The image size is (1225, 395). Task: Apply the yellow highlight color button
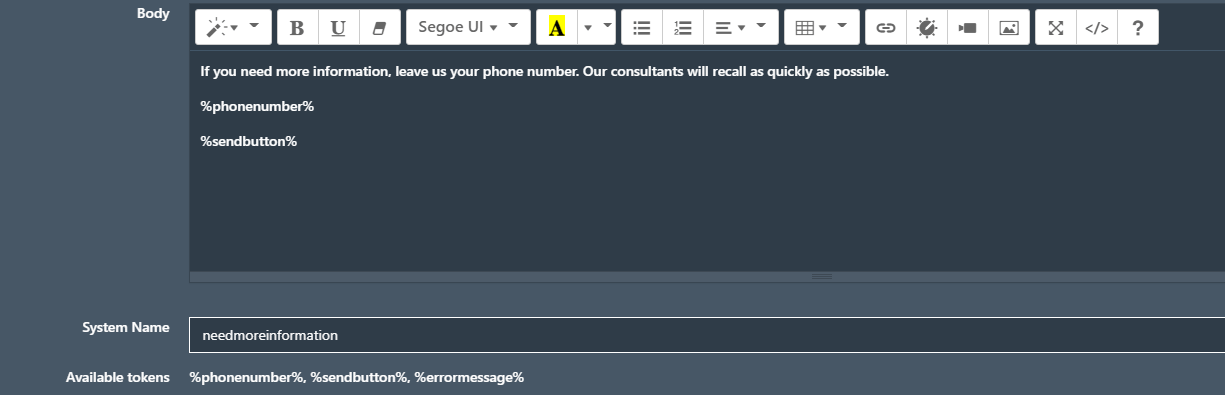556,28
